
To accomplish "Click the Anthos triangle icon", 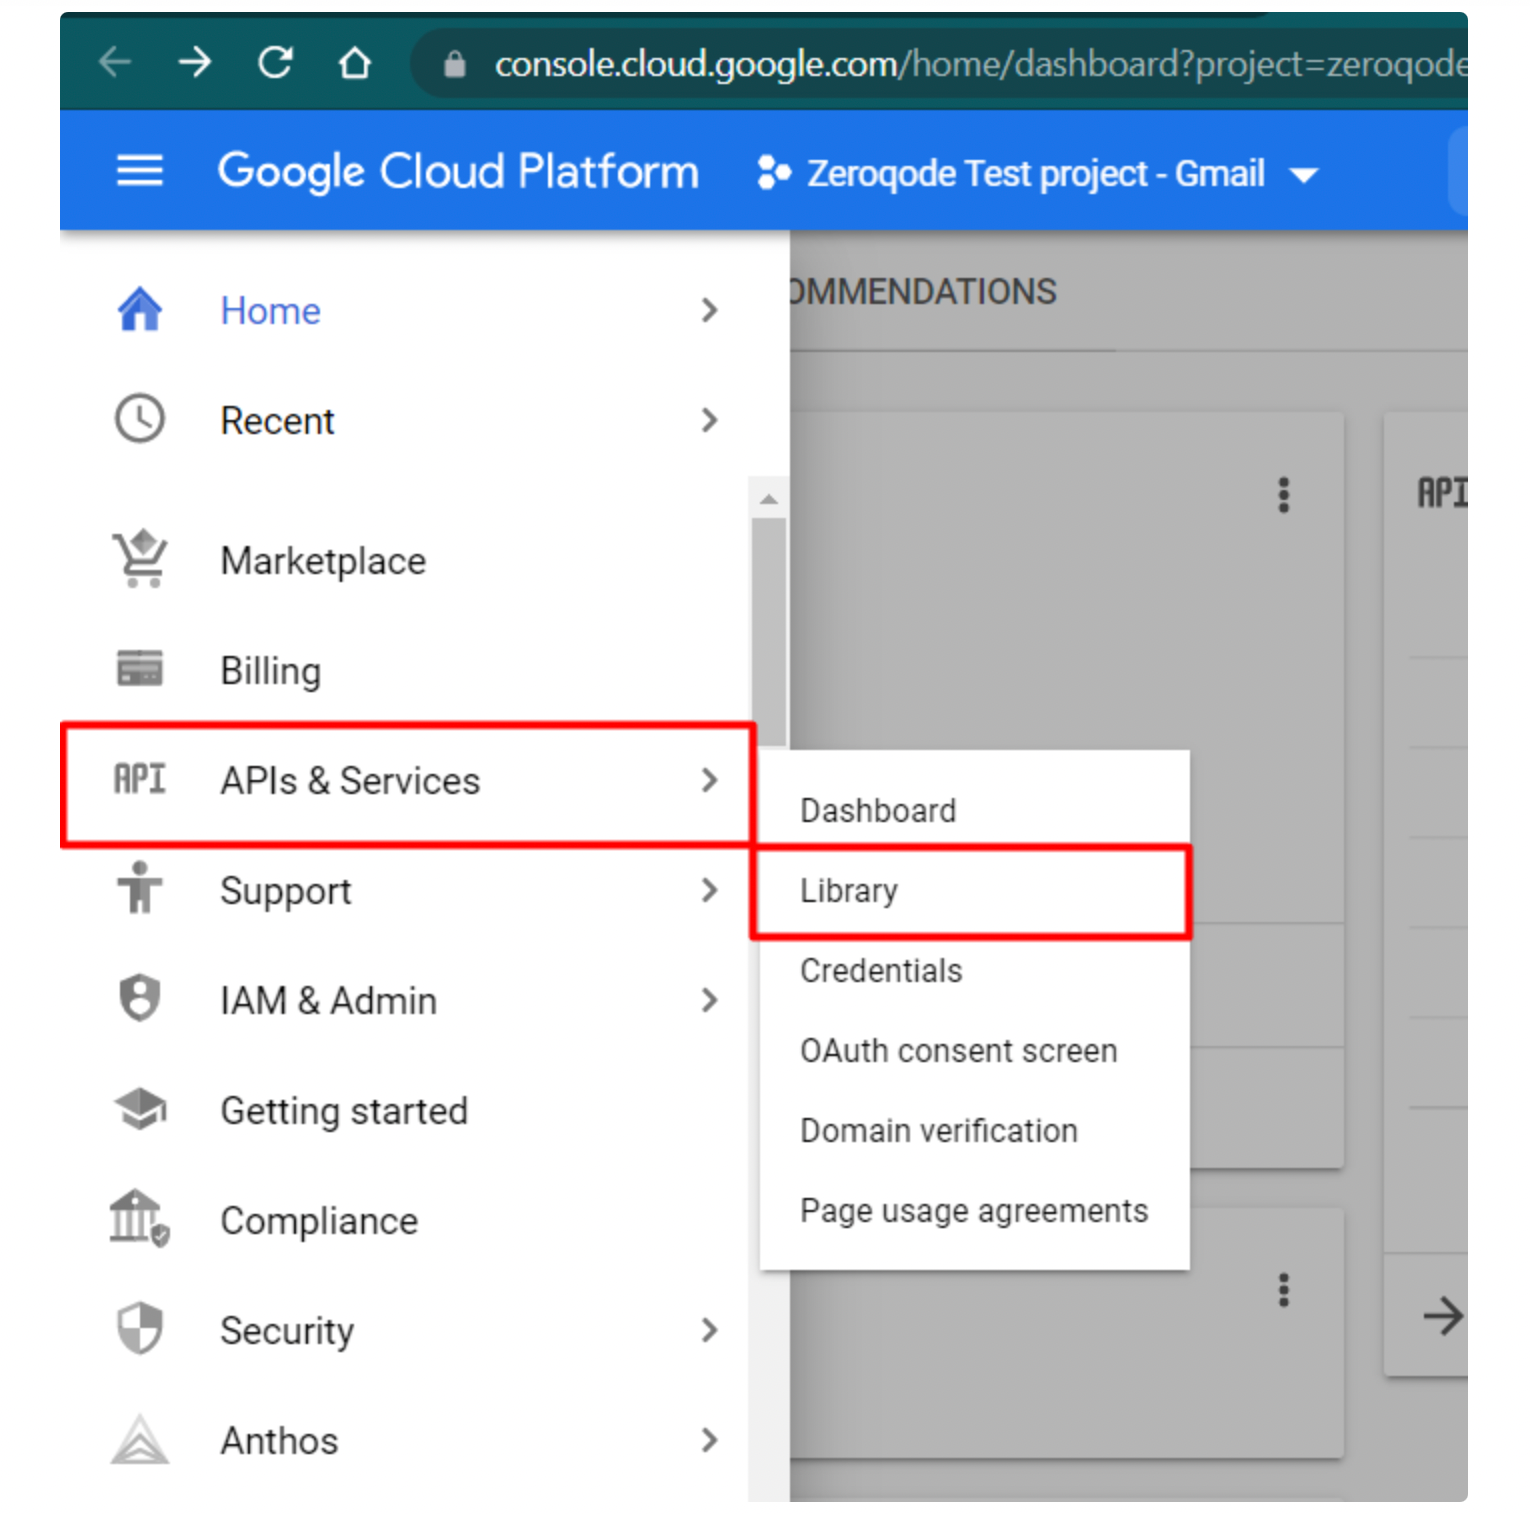I will [140, 1439].
